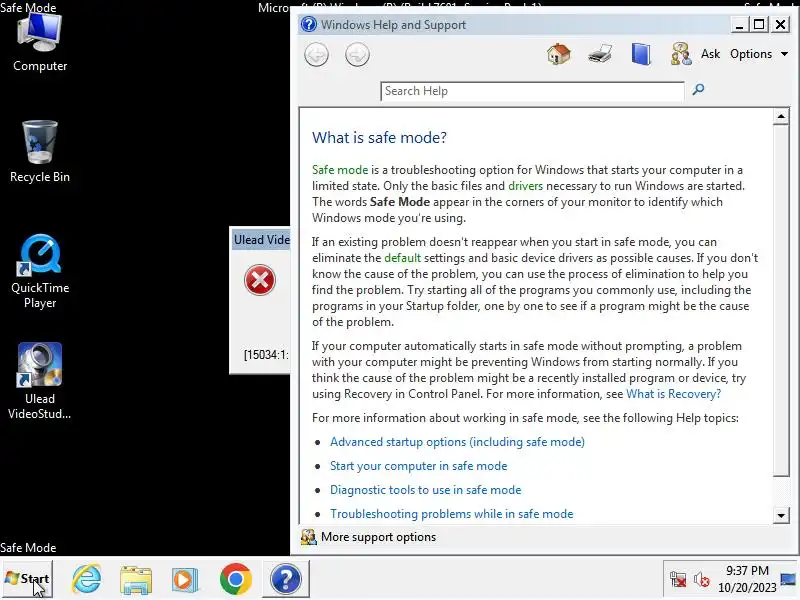Viewport: 800px width, 600px height.
Task: Click the scrollbar down arrow
Action: click(781, 515)
